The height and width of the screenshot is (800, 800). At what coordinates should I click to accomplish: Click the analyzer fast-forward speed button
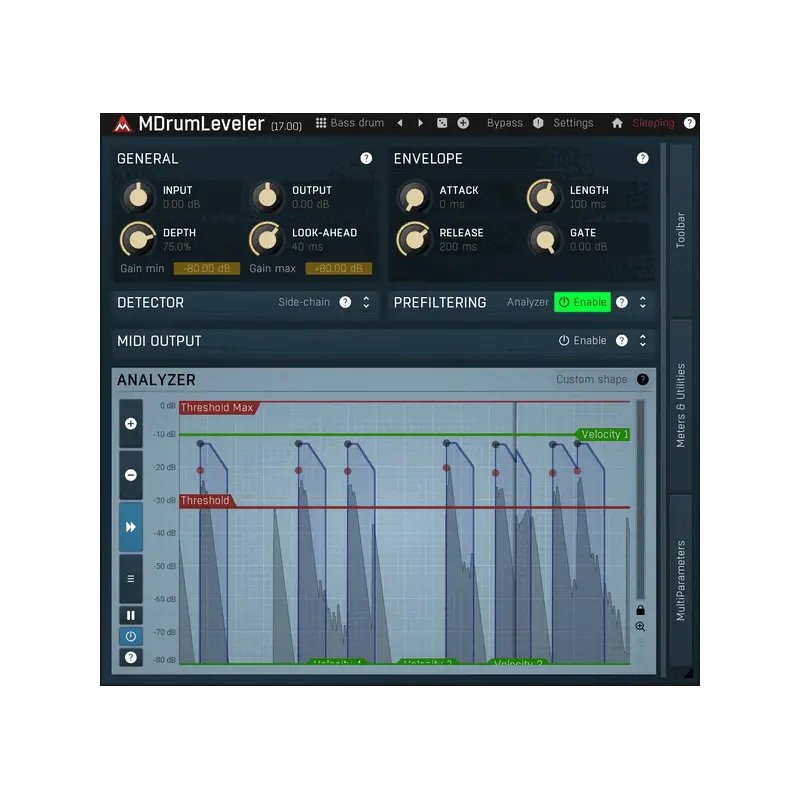click(131, 527)
